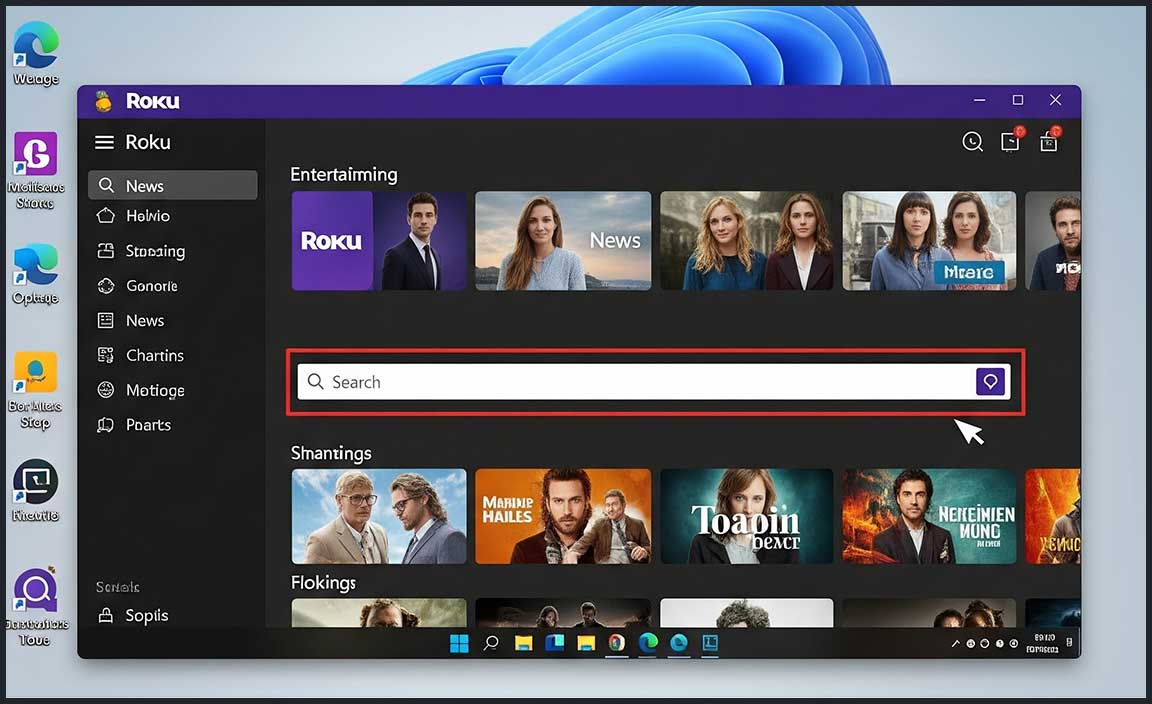Open the shopping bag icon in top bar
This screenshot has width=1152, height=704.
coord(1050,140)
